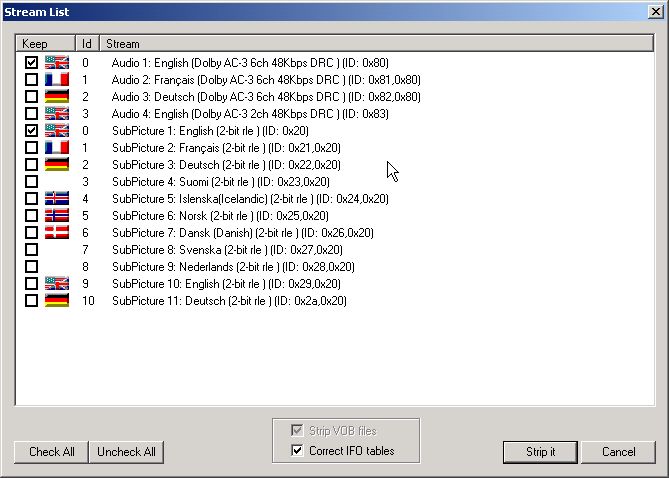669x478 pixels.
Task: Check the SubPicture 8 Svenska checkbox
Action: coord(31,249)
